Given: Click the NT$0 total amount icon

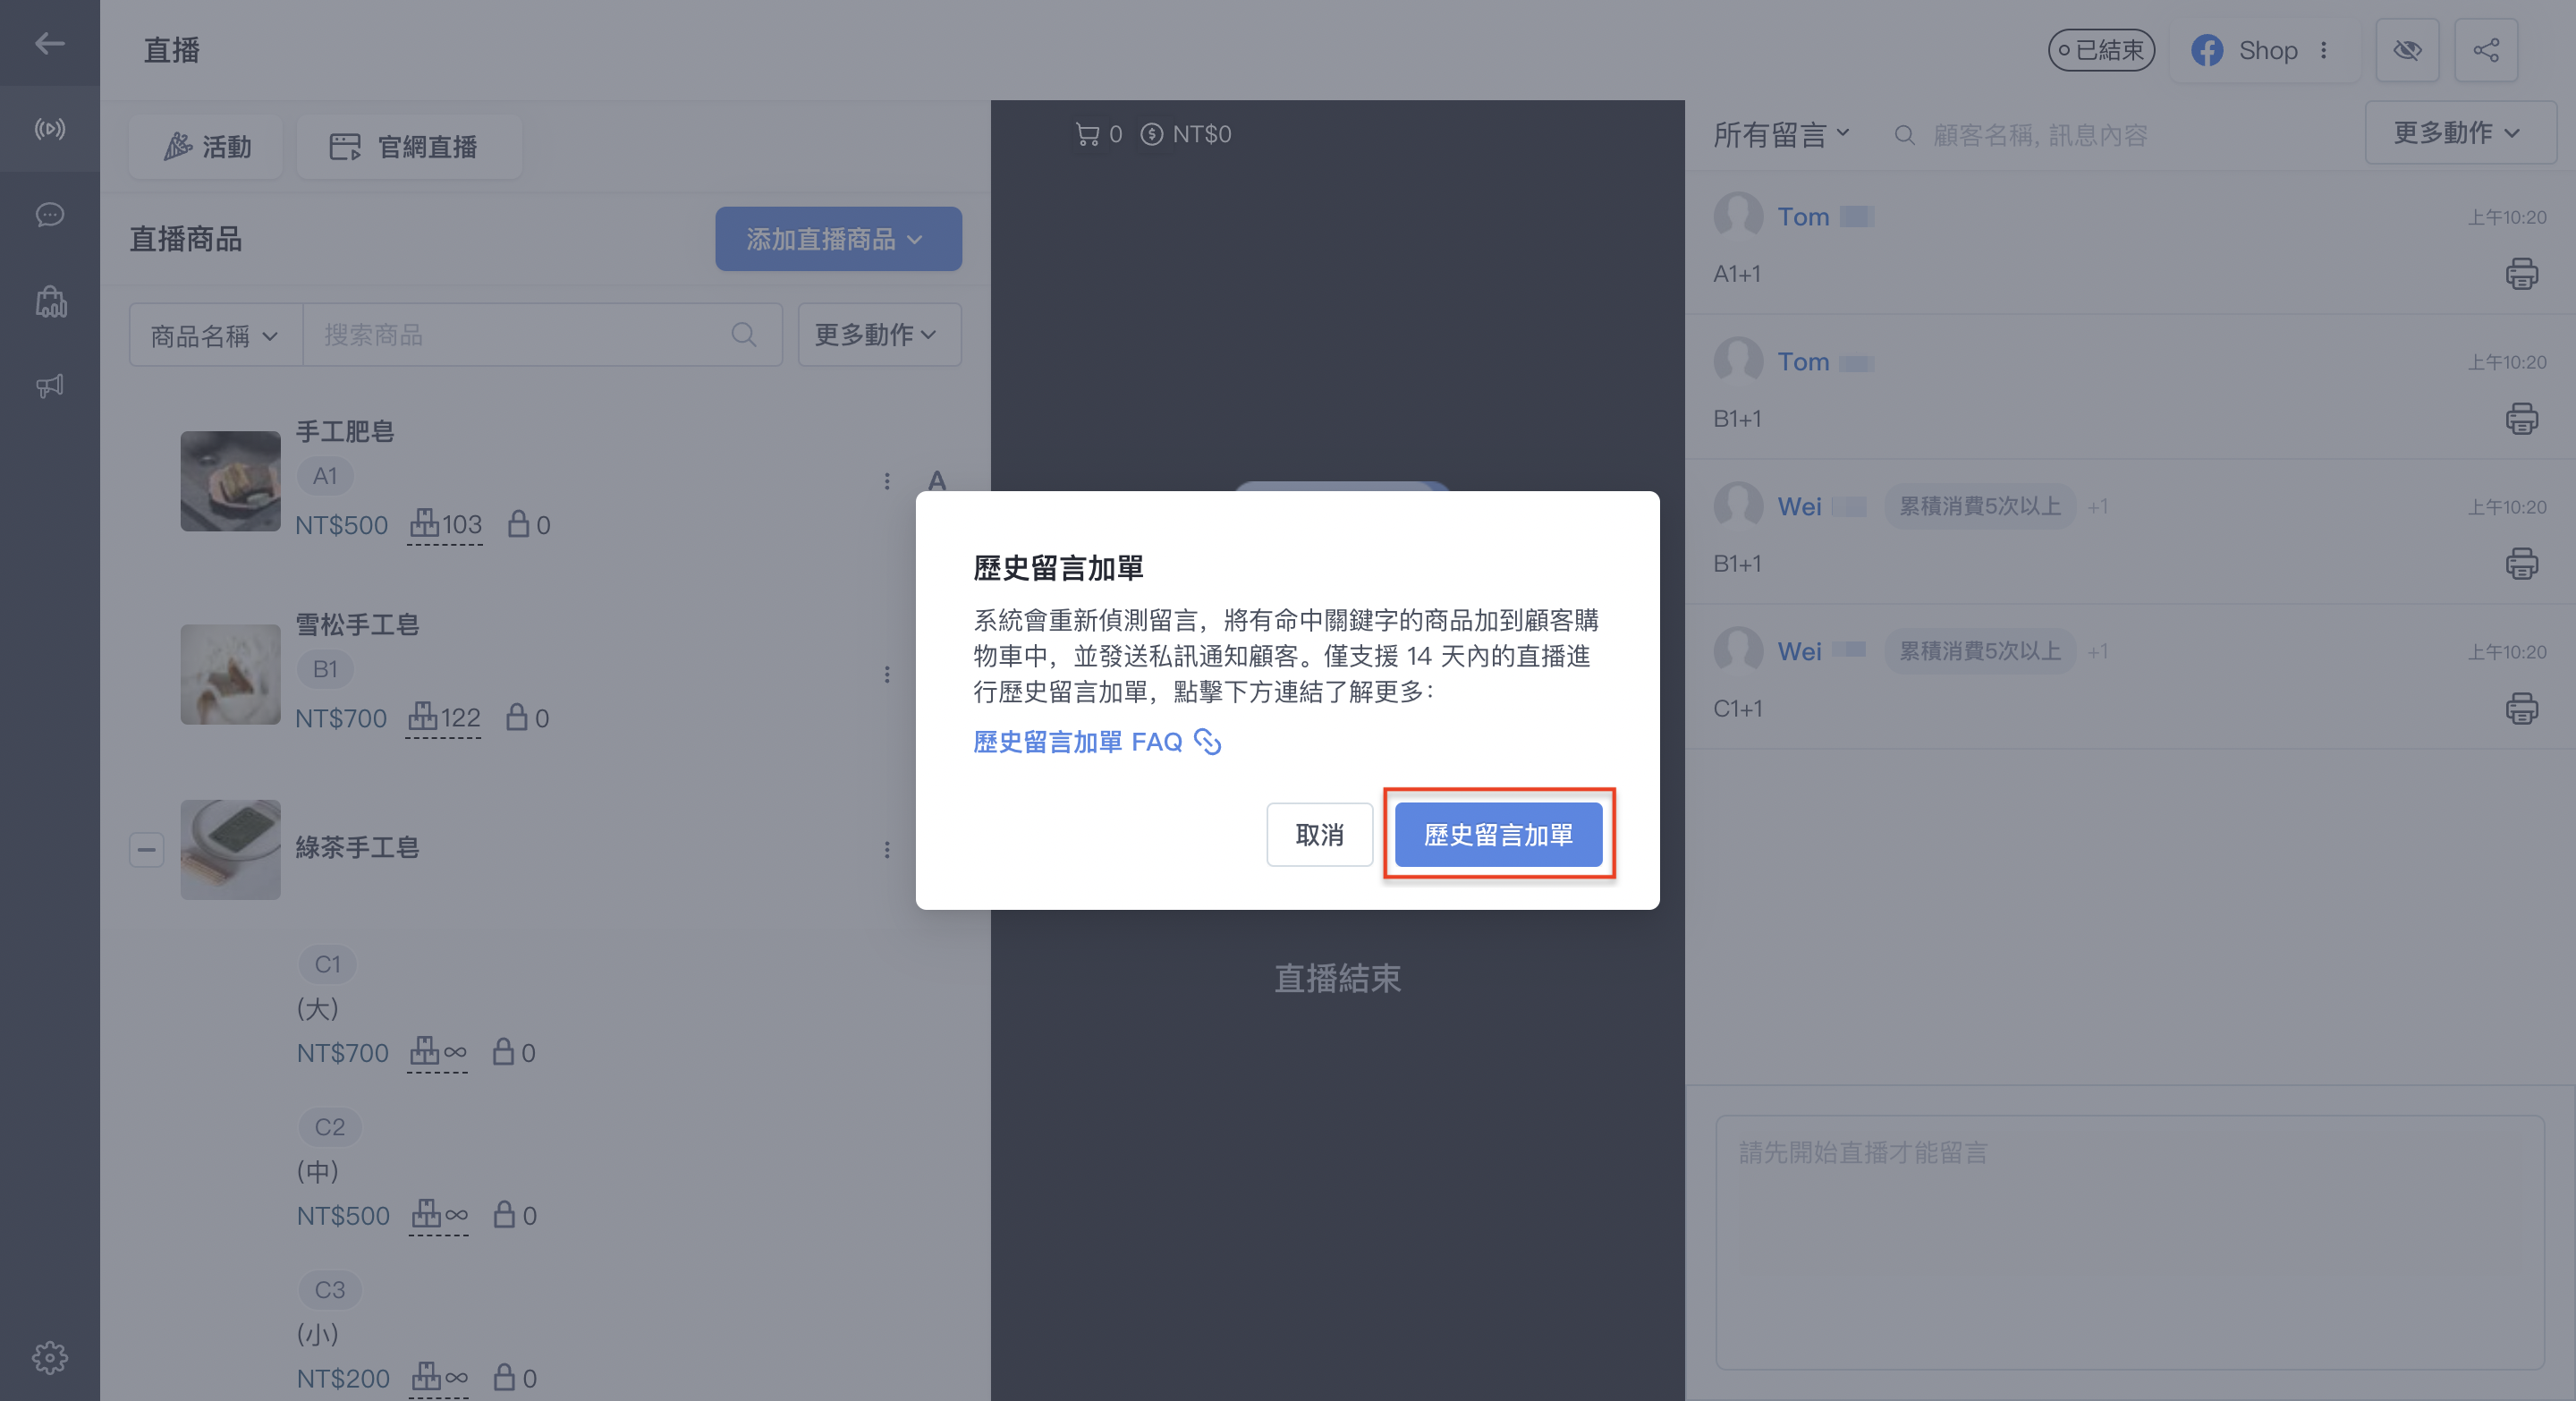Looking at the screenshot, I should pos(1151,134).
